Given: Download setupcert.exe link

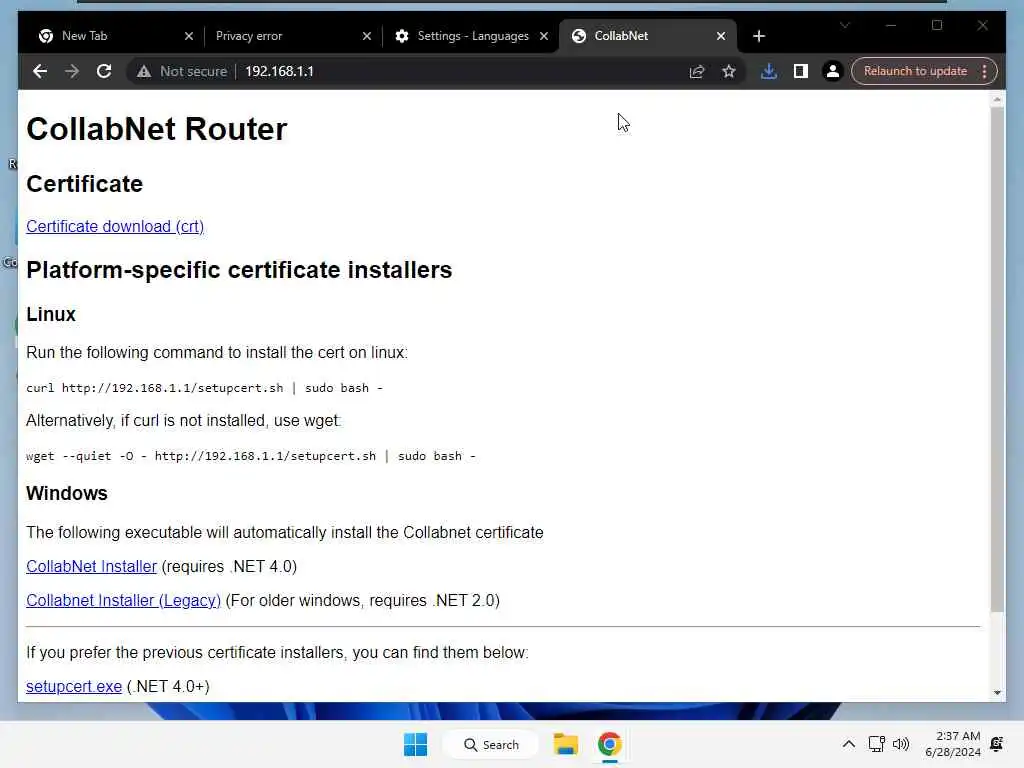Looking at the screenshot, I should pyautogui.click(x=74, y=686).
